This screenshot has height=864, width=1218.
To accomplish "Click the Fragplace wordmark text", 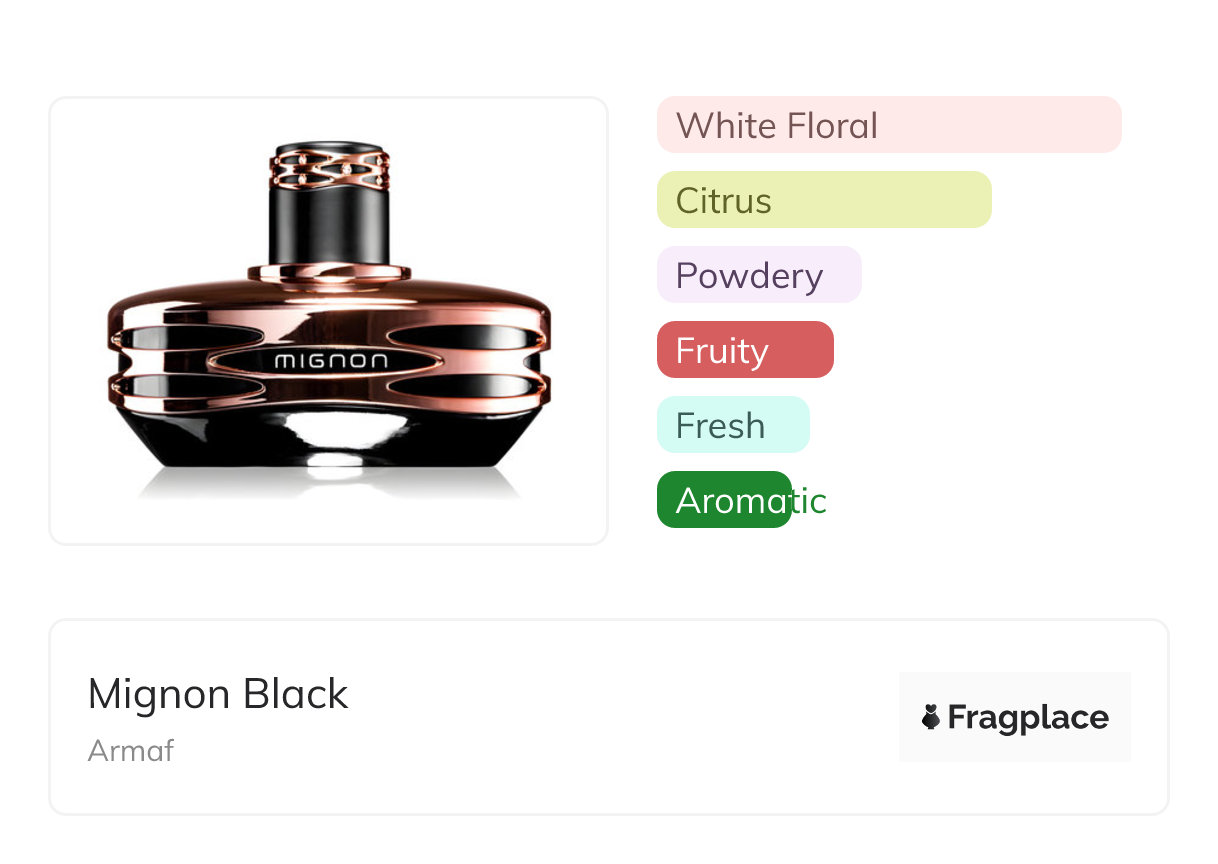I will (x=1027, y=717).
